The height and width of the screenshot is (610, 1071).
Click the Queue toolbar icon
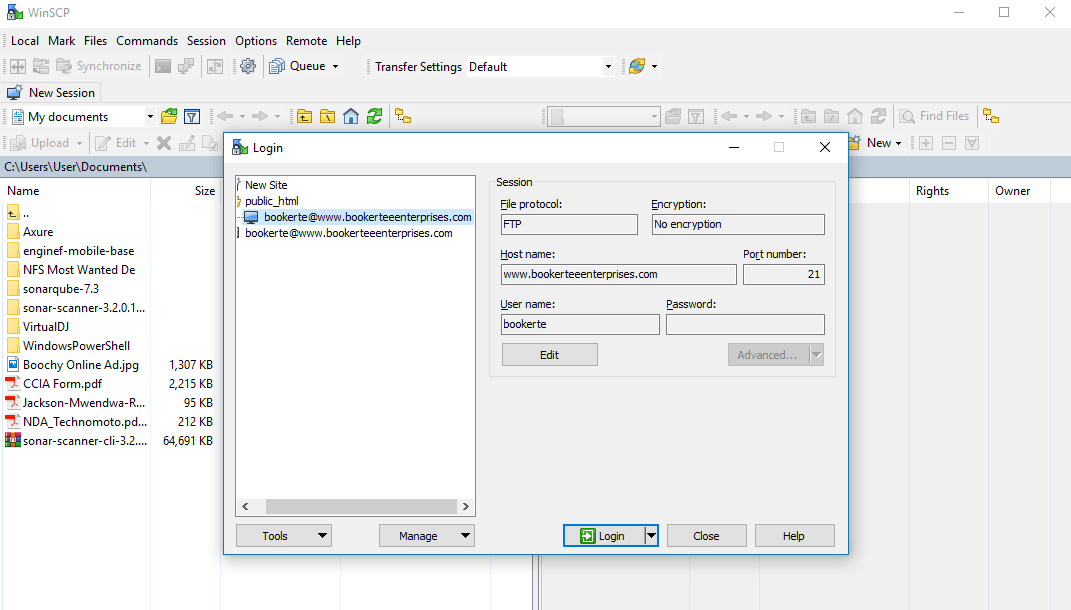(277, 66)
